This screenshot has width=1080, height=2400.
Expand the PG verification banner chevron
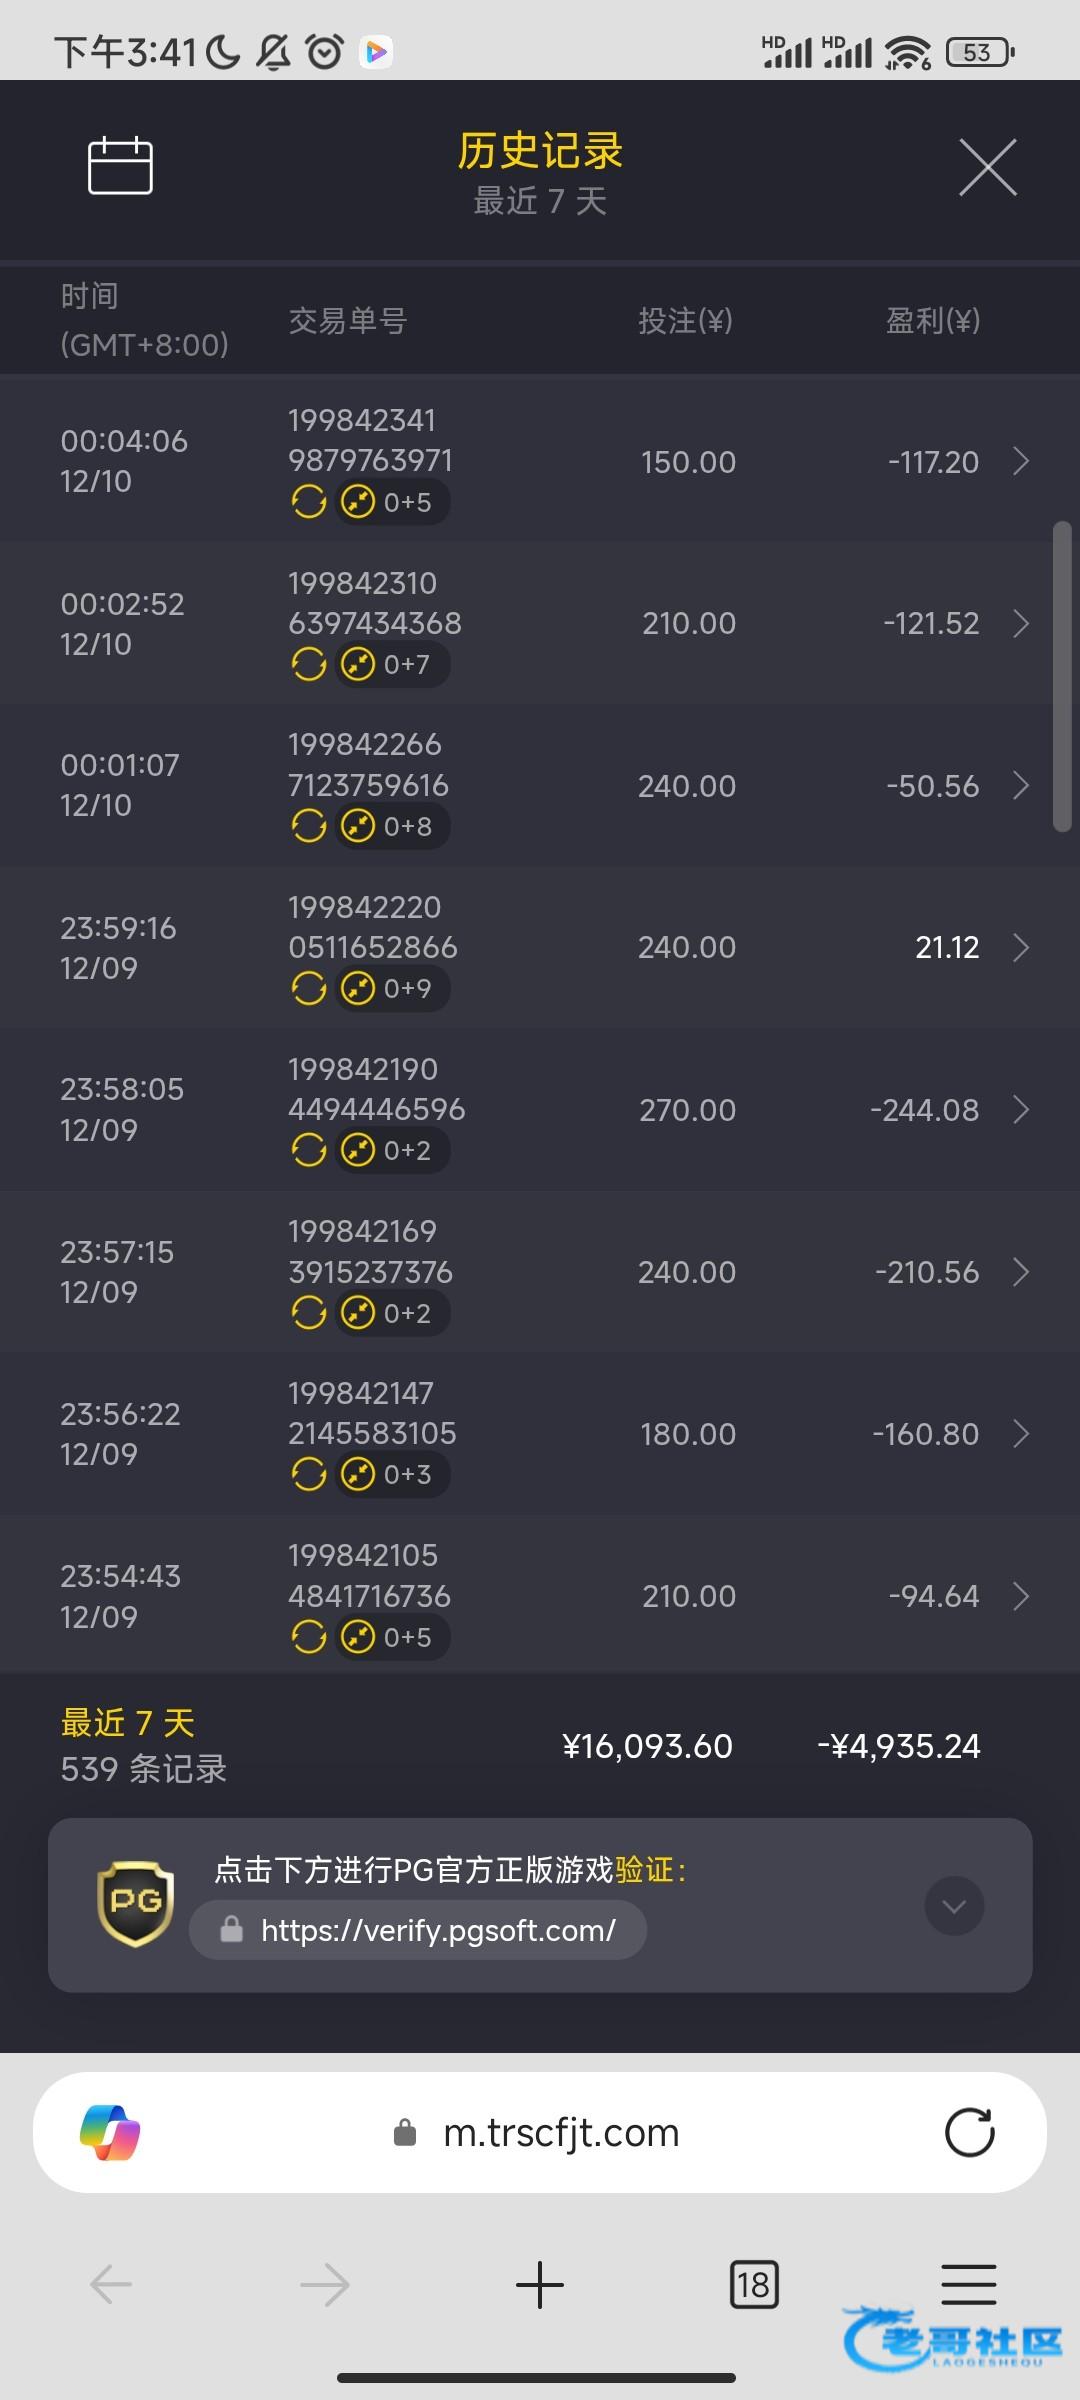tap(954, 1907)
